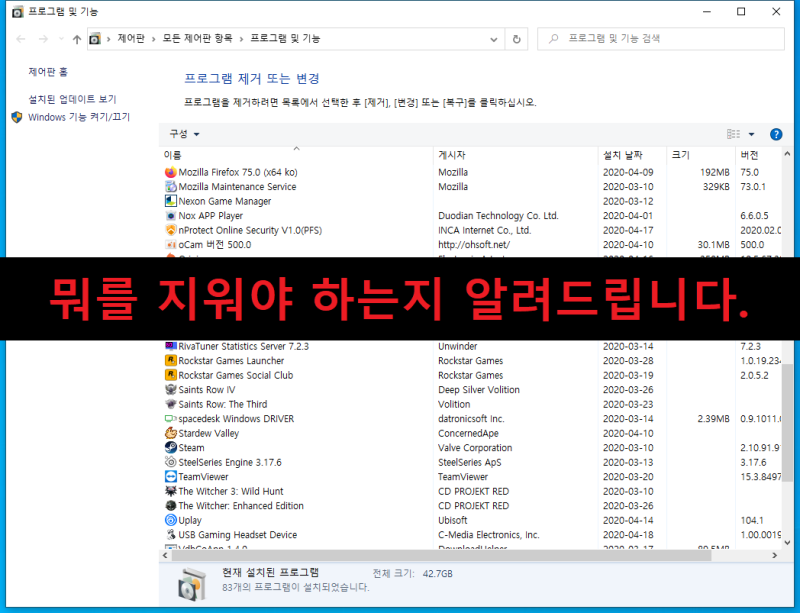Image resolution: width=800 pixels, height=613 pixels.
Task: Click the Uplay program icon
Action: [170, 520]
